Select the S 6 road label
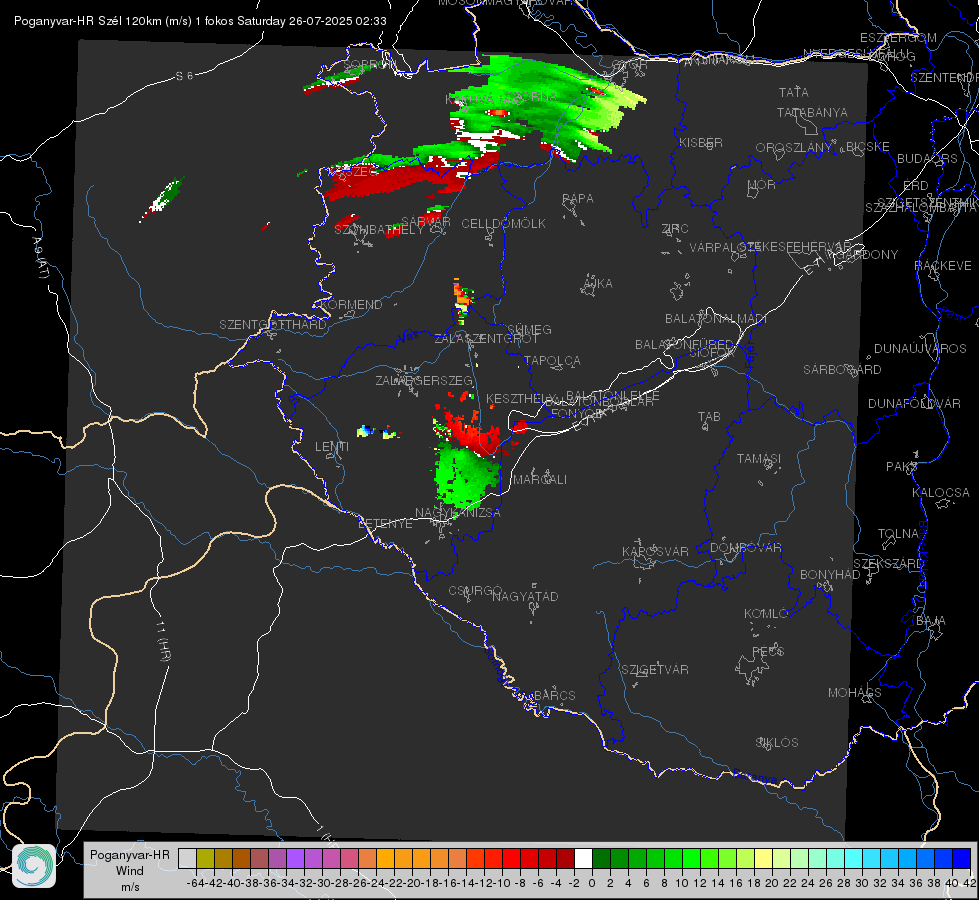 point(184,76)
